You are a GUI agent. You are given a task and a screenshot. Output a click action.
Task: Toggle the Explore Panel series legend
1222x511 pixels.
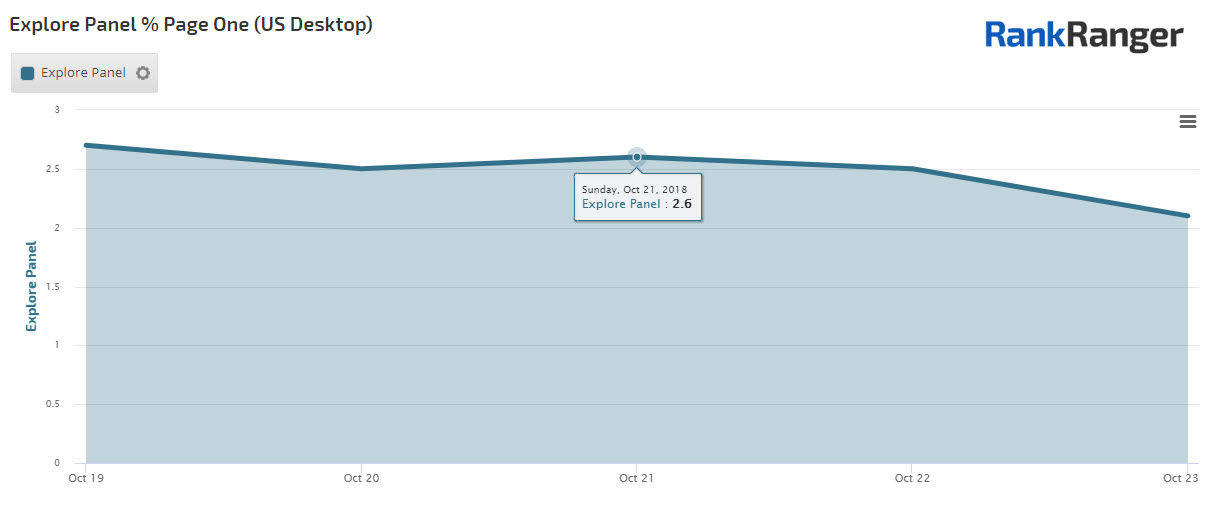83,73
